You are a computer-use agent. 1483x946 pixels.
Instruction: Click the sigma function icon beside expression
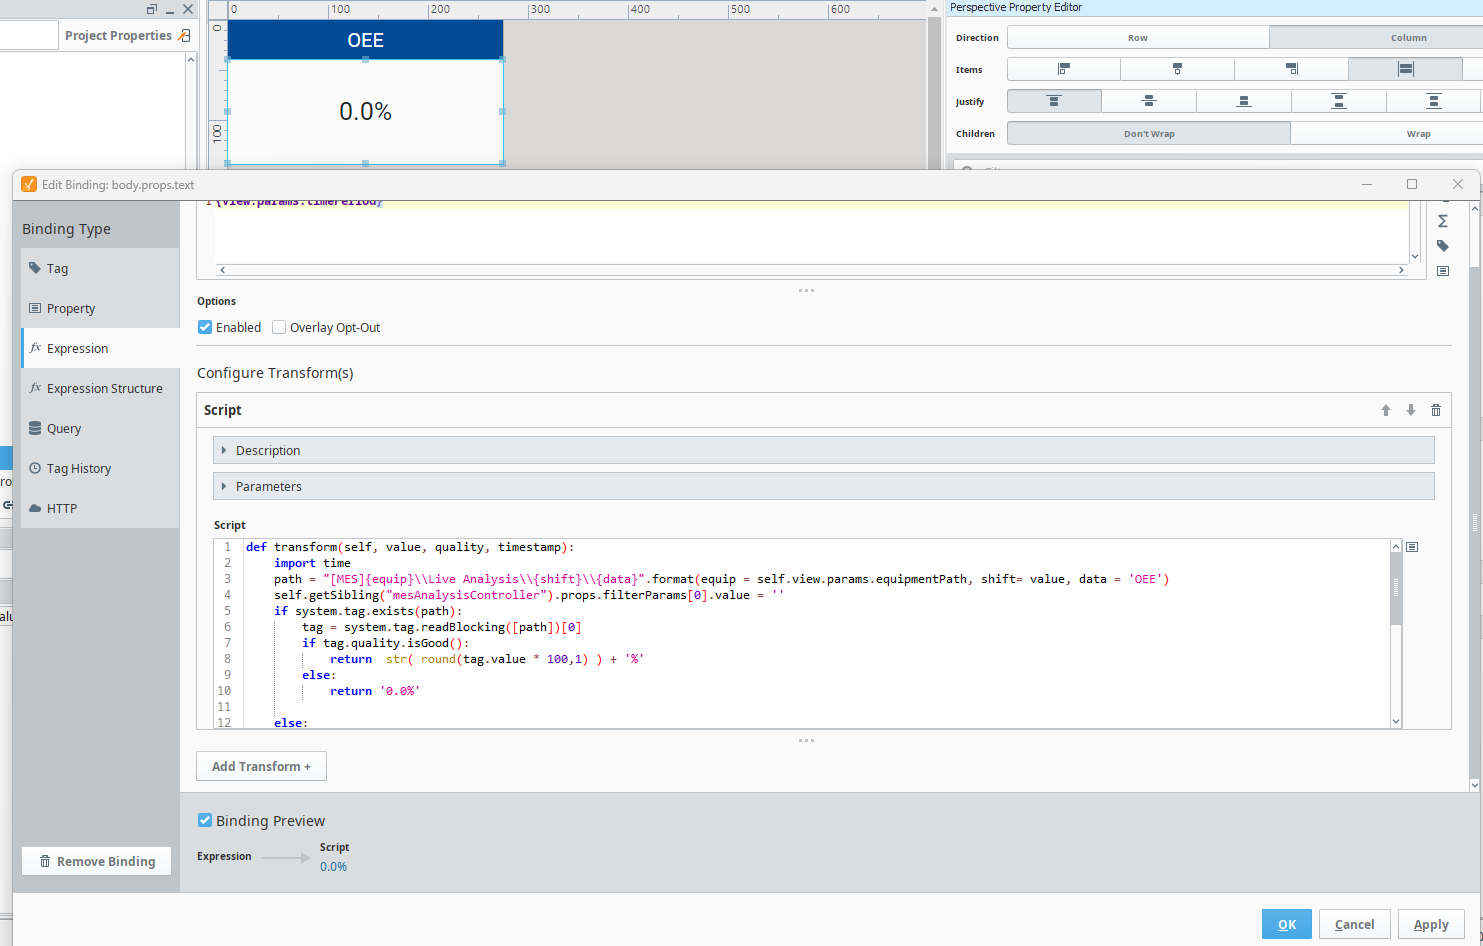tap(1443, 221)
